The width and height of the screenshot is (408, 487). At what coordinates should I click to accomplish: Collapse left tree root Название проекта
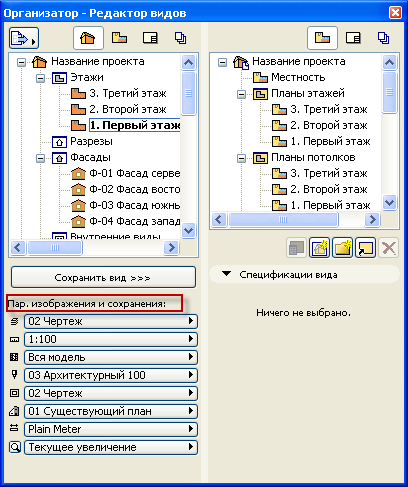(x=21, y=62)
